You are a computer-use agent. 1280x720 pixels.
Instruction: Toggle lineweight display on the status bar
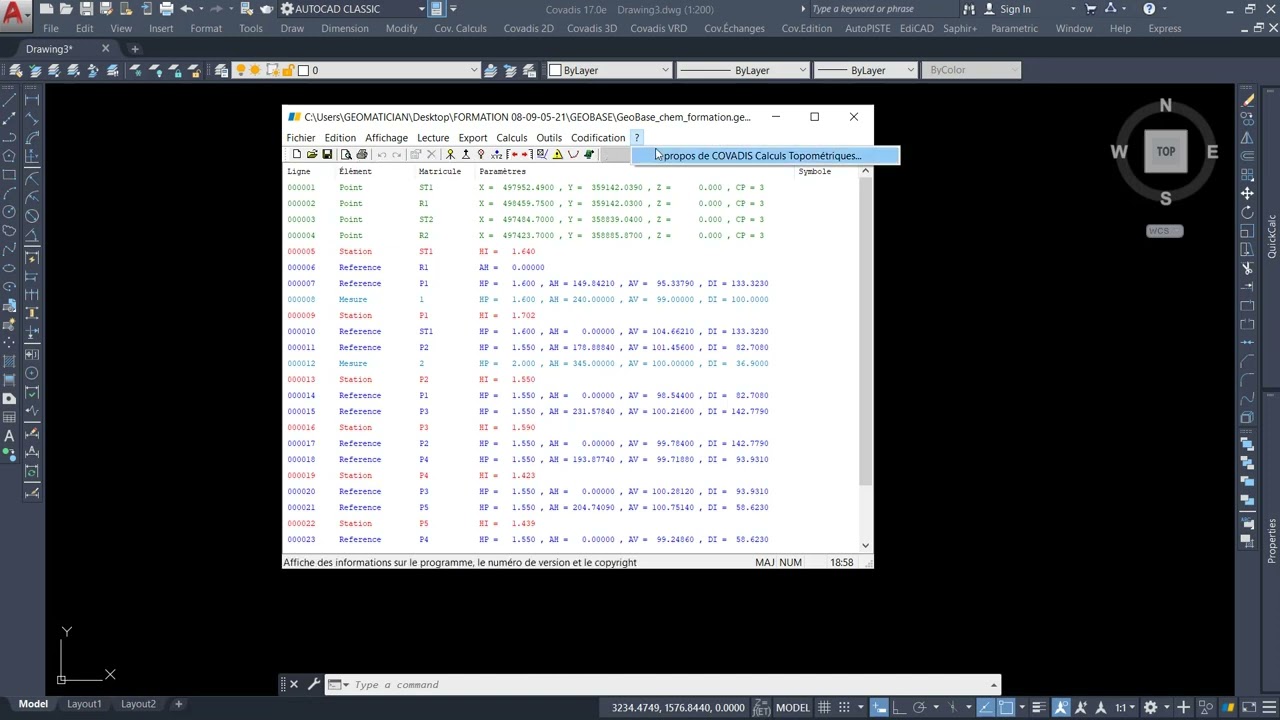click(x=1038, y=707)
